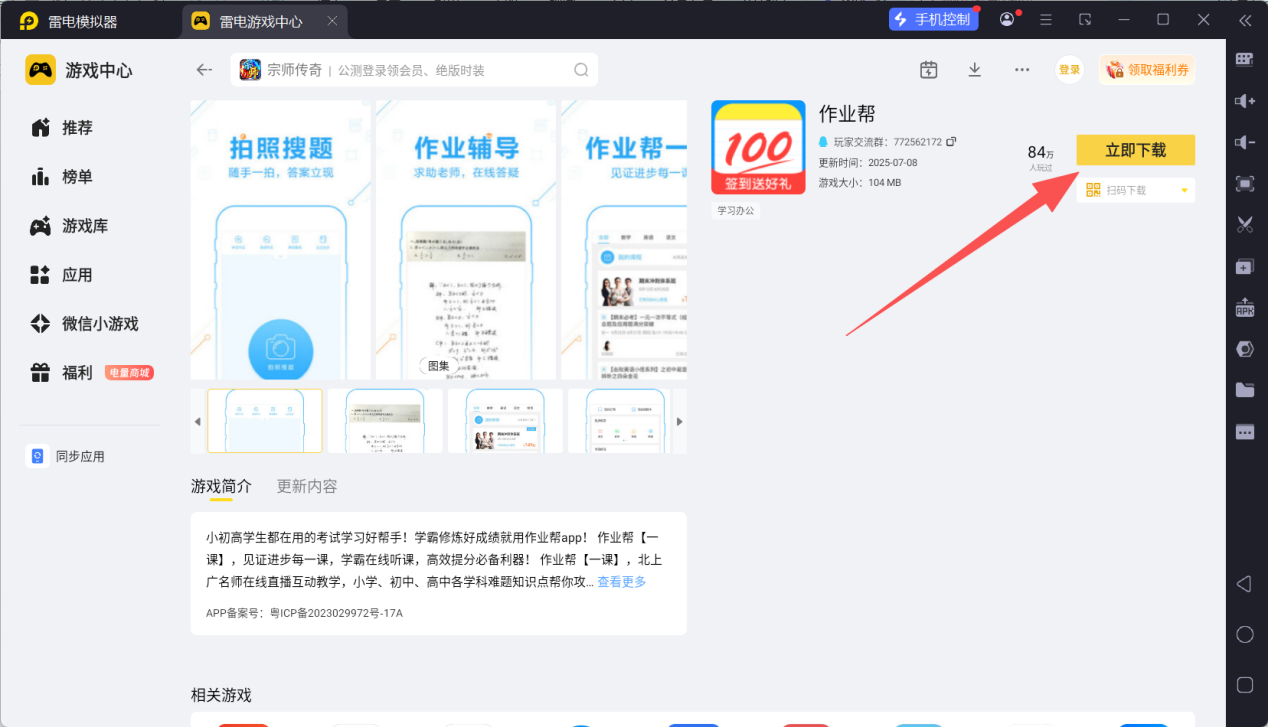The image size is (1268, 727).
Task: Switch to the 游戏简介 tab
Action: 221,486
